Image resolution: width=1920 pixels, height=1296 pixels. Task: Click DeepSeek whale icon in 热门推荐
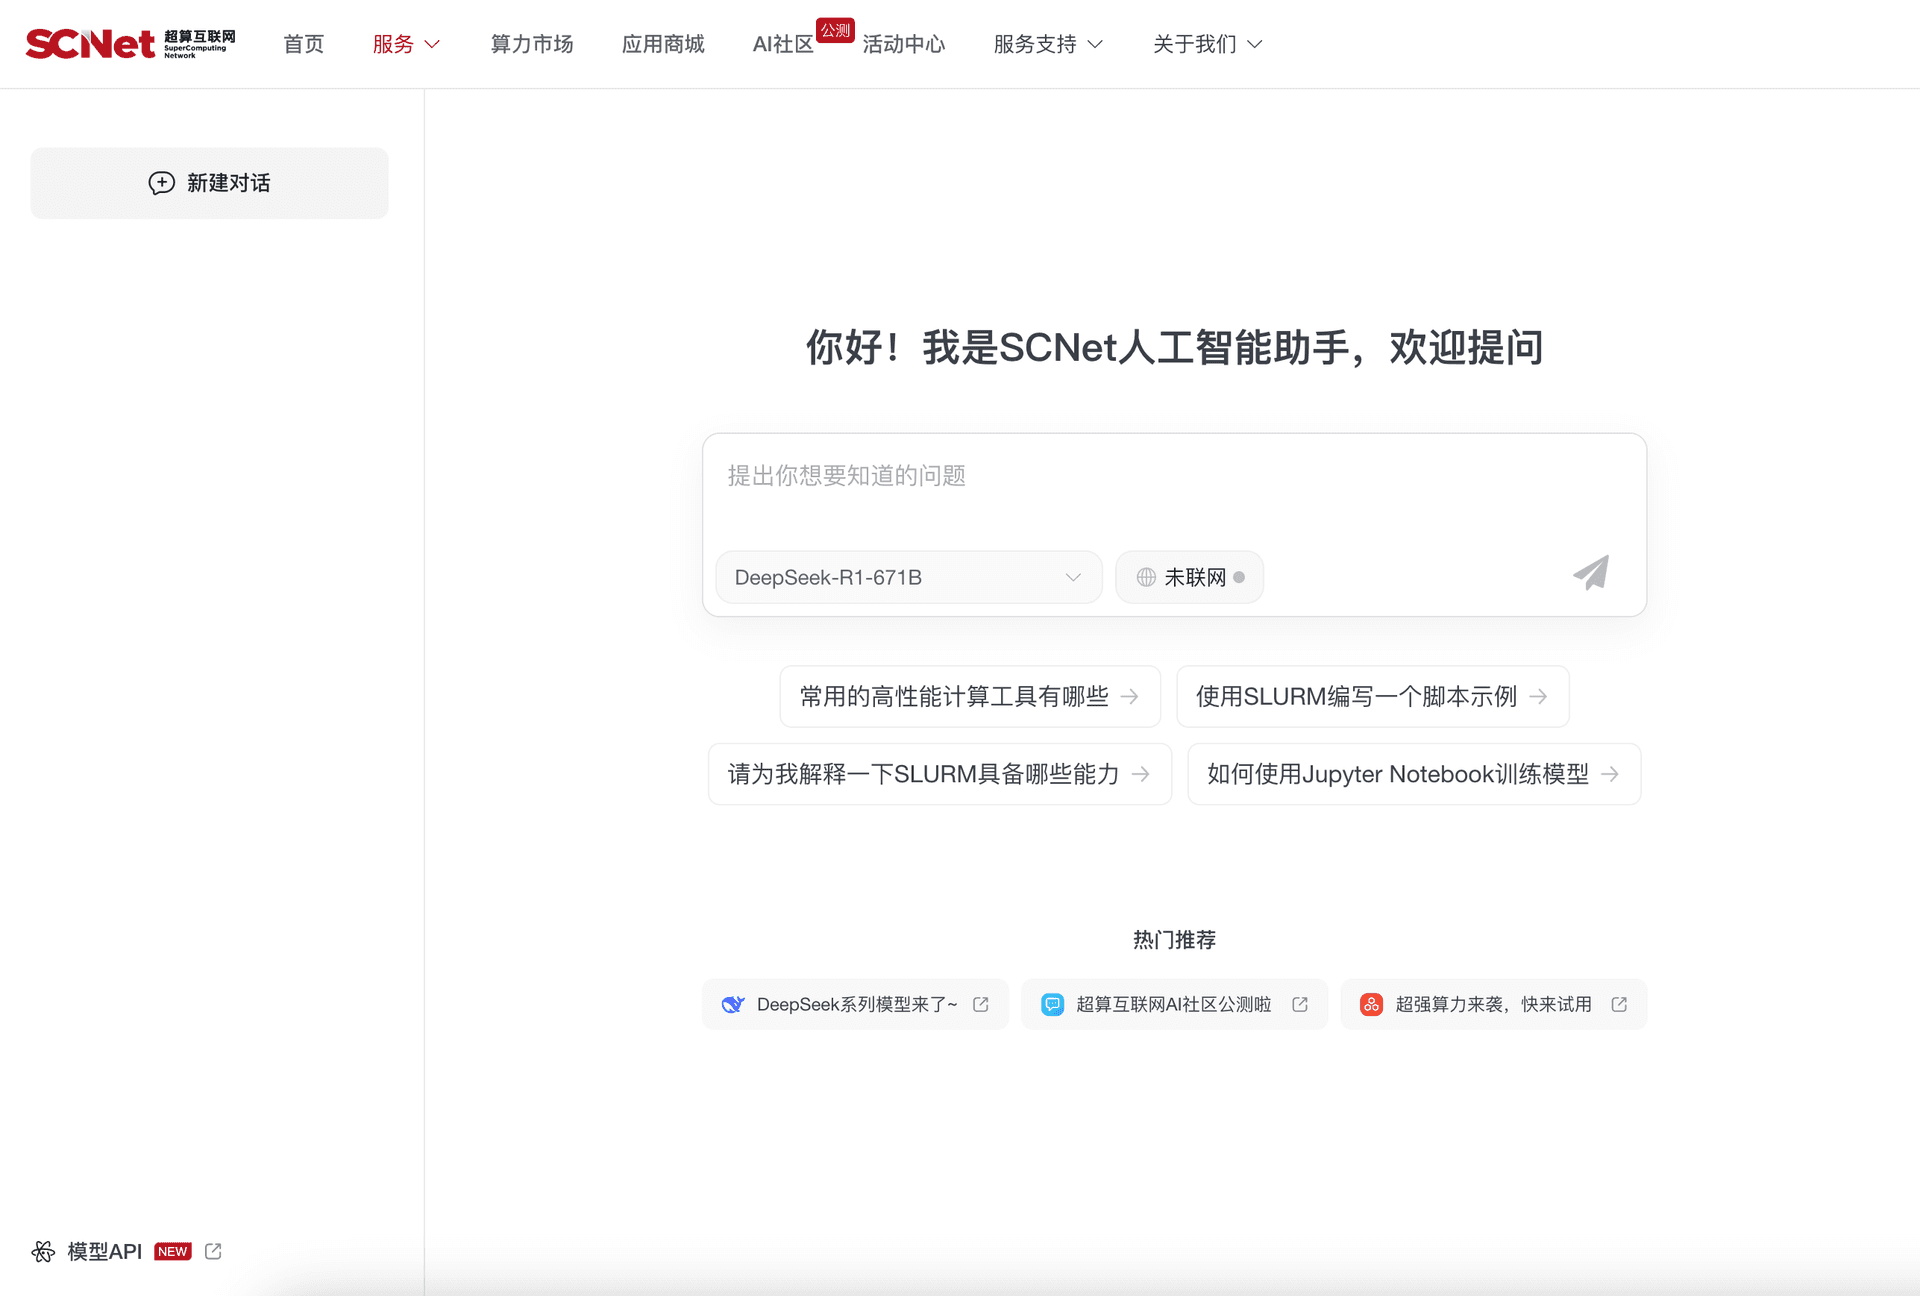(733, 1004)
